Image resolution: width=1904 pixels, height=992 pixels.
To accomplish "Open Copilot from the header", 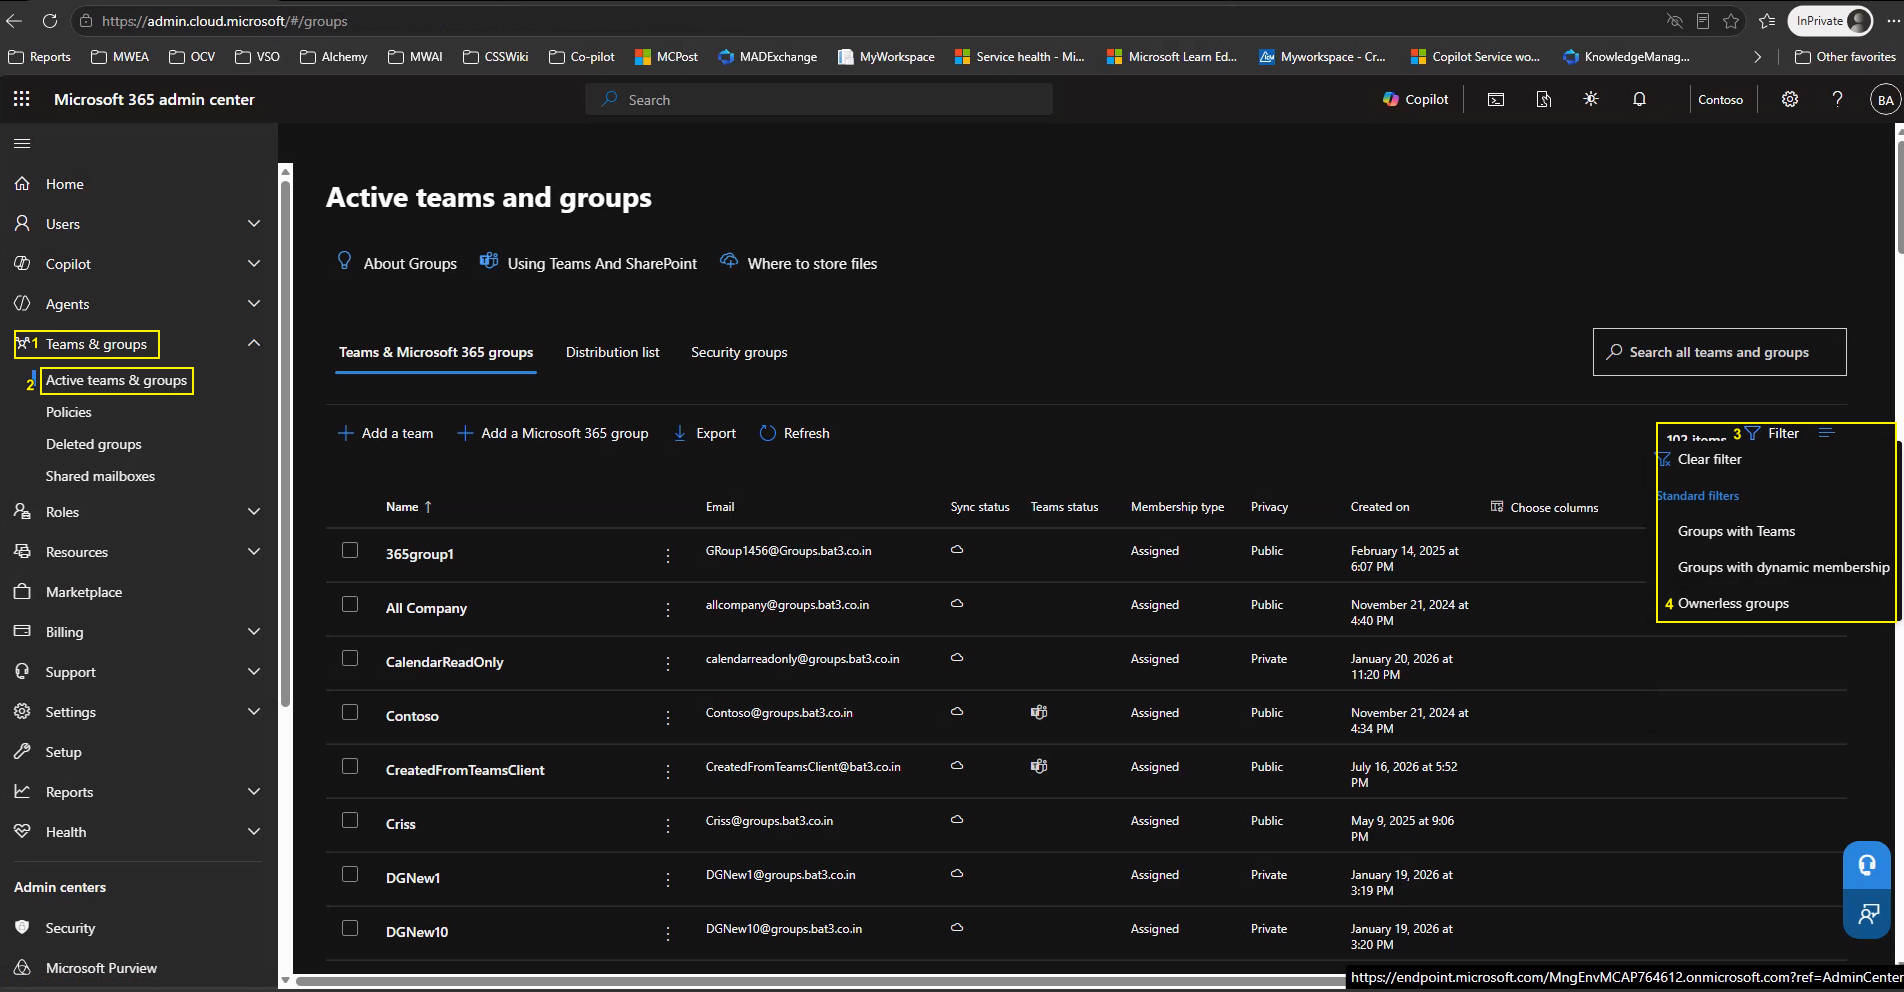I will click(1415, 99).
